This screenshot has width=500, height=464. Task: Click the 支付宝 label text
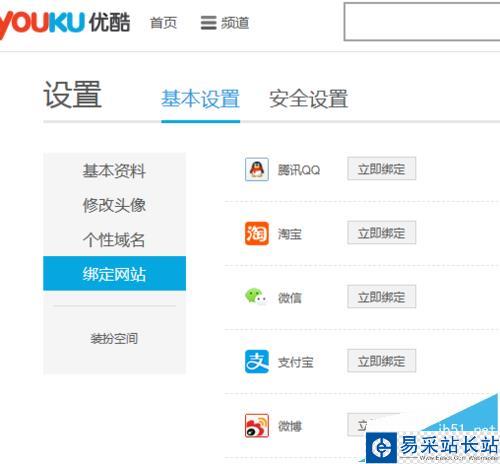(296, 362)
